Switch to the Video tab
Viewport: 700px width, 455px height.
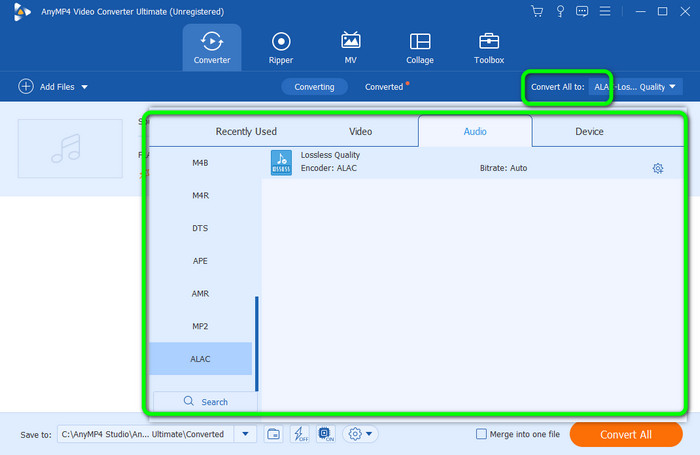pyautogui.click(x=360, y=131)
